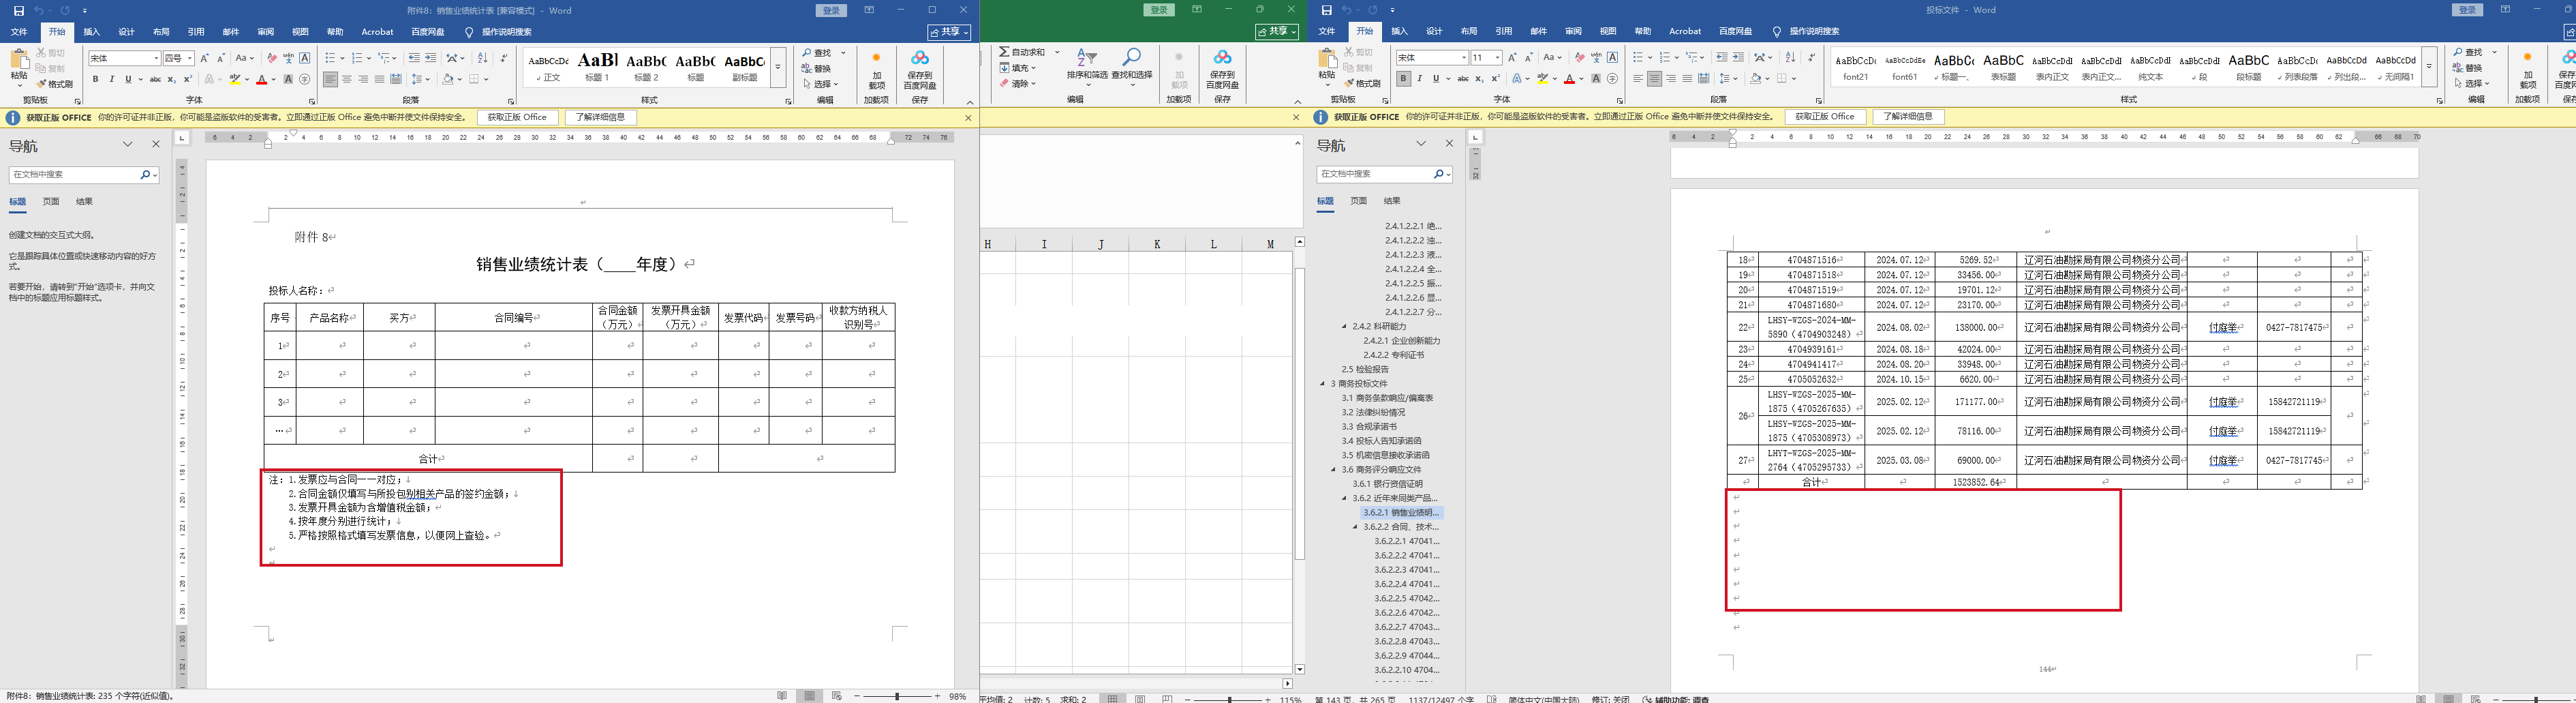Screen dimensions: 2576x703
Task: Click Format Painter (格式刷) in the 附件8 Word window
Action: pos(55,84)
